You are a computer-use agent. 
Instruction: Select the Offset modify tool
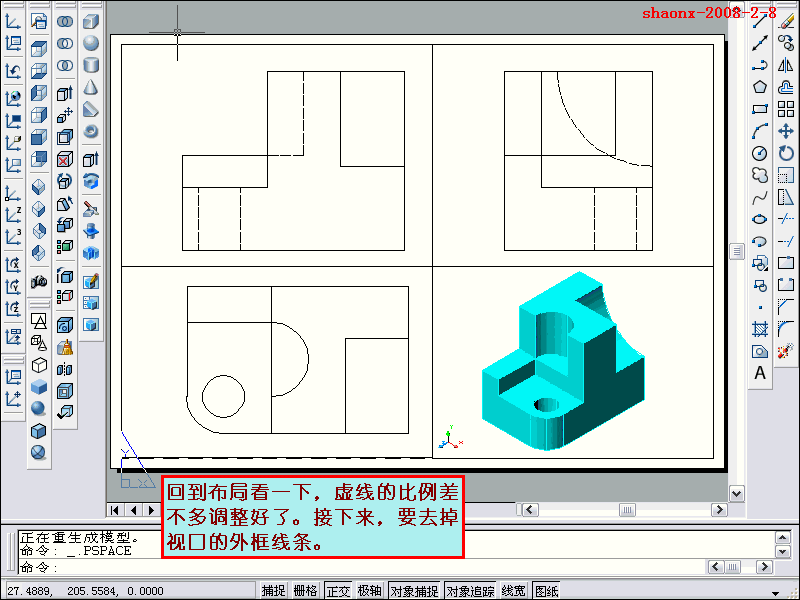[x=786, y=87]
